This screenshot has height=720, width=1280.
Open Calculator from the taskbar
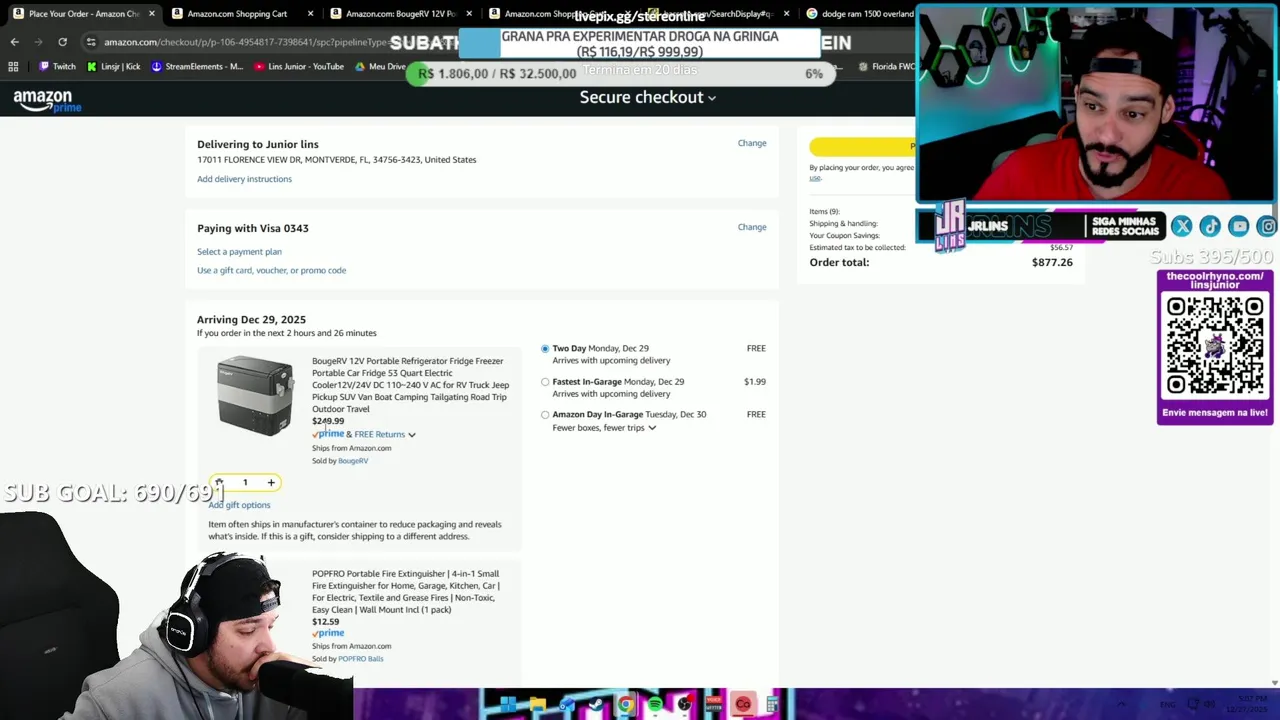coord(772,705)
